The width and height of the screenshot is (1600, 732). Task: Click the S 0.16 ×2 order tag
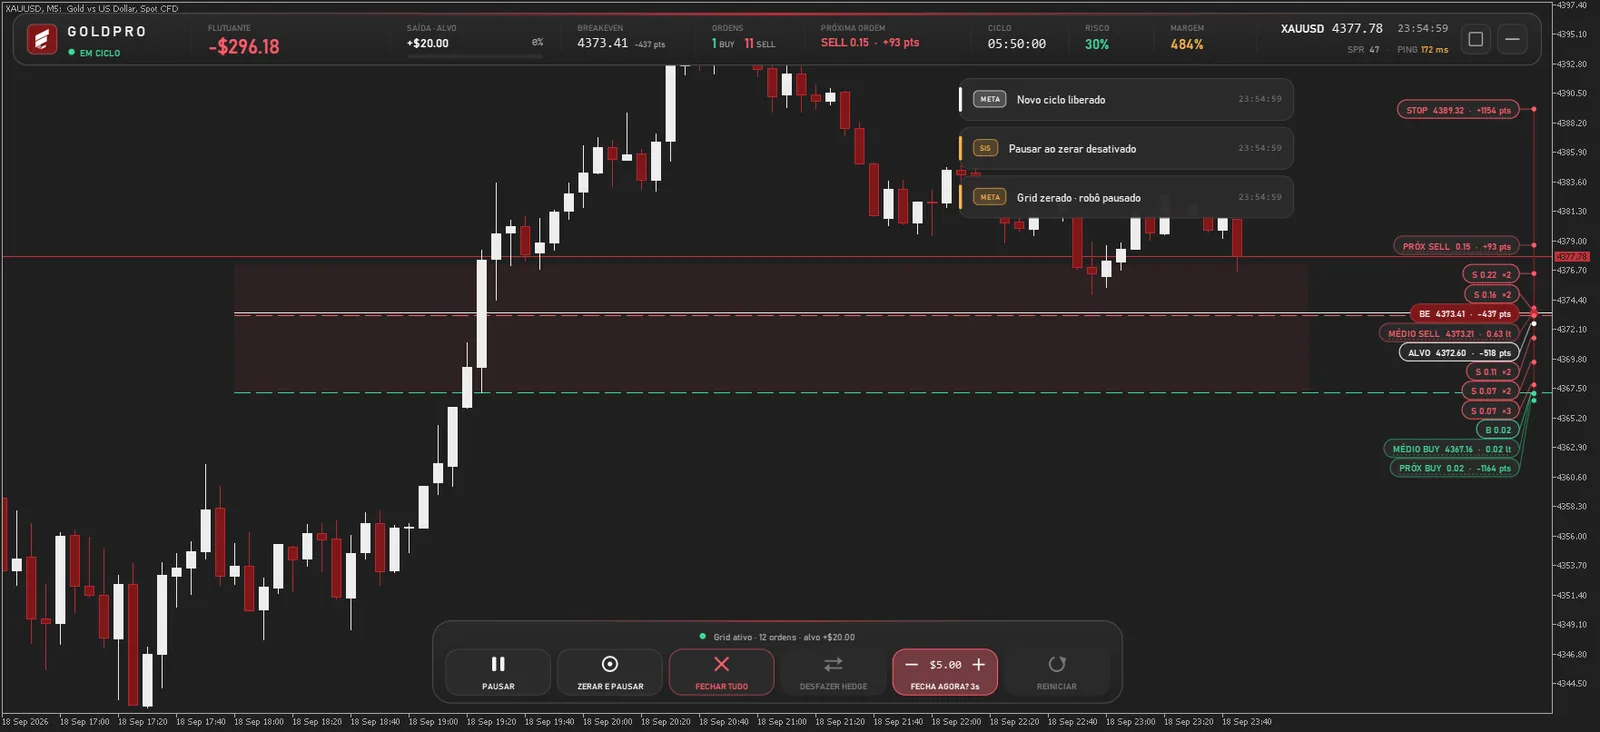(x=1491, y=295)
